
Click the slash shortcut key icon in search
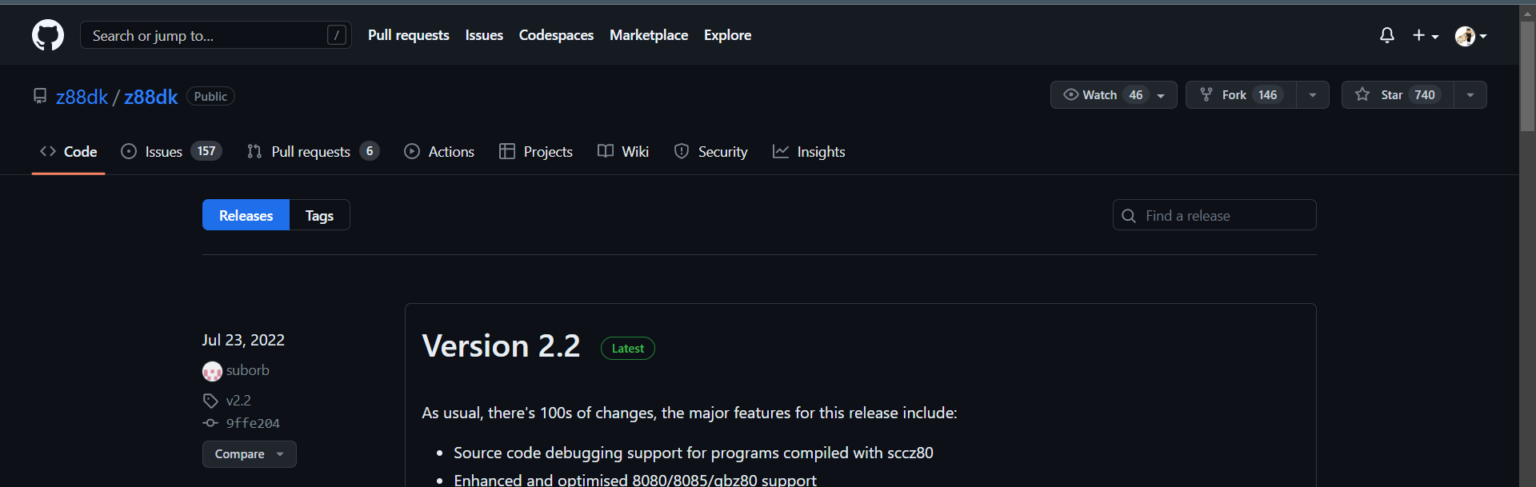tap(337, 36)
